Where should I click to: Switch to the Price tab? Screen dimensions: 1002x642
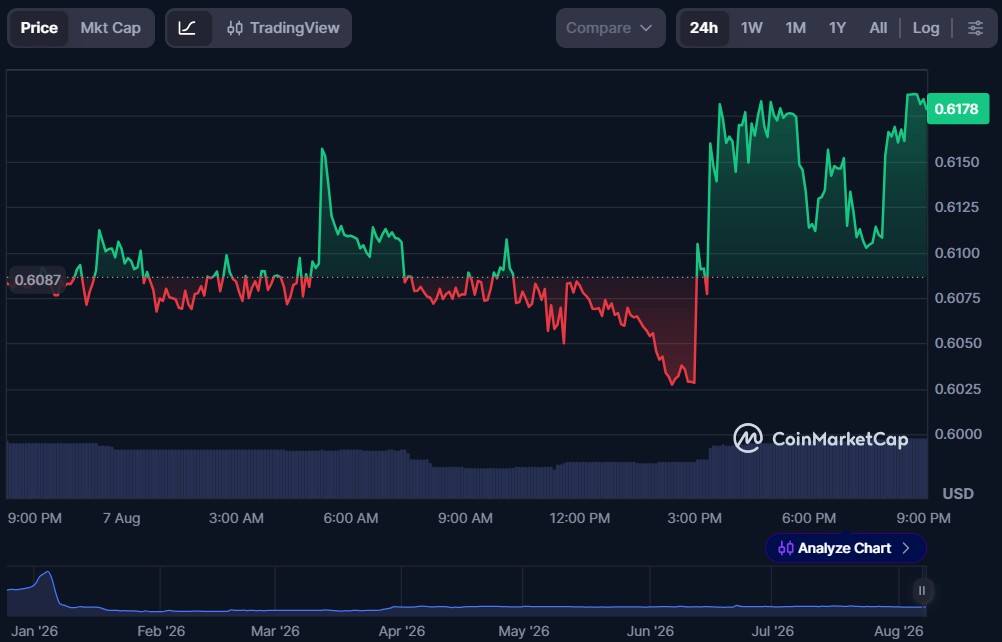point(39,28)
